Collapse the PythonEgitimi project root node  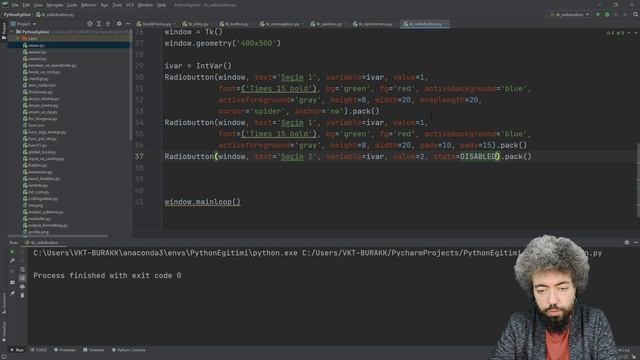coord(12,32)
